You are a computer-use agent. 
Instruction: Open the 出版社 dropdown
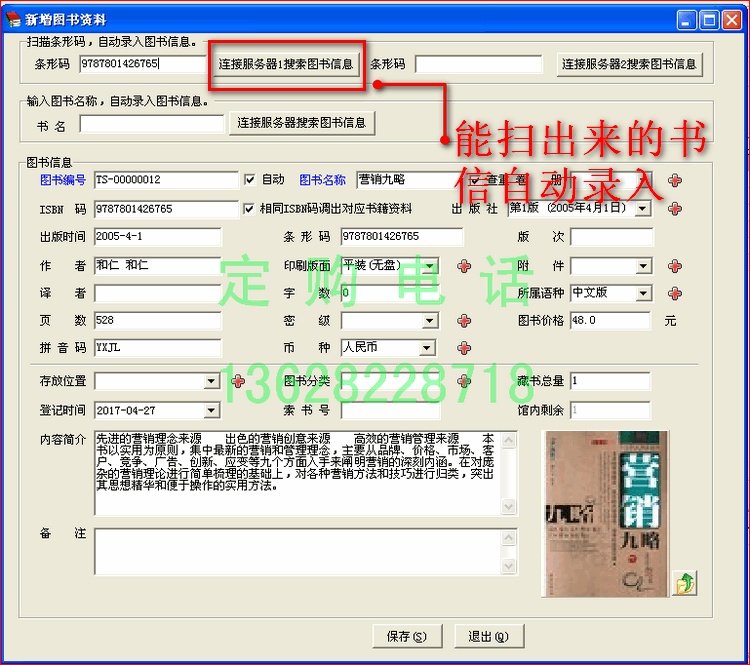tap(643, 209)
